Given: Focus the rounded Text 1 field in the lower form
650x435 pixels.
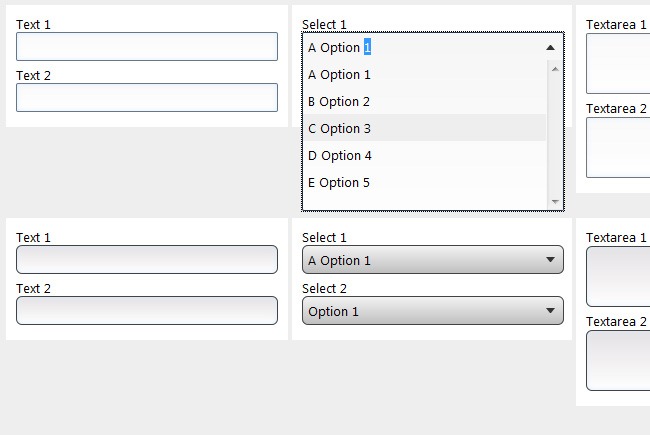Looking at the screenshot, I should coord(147,259).
